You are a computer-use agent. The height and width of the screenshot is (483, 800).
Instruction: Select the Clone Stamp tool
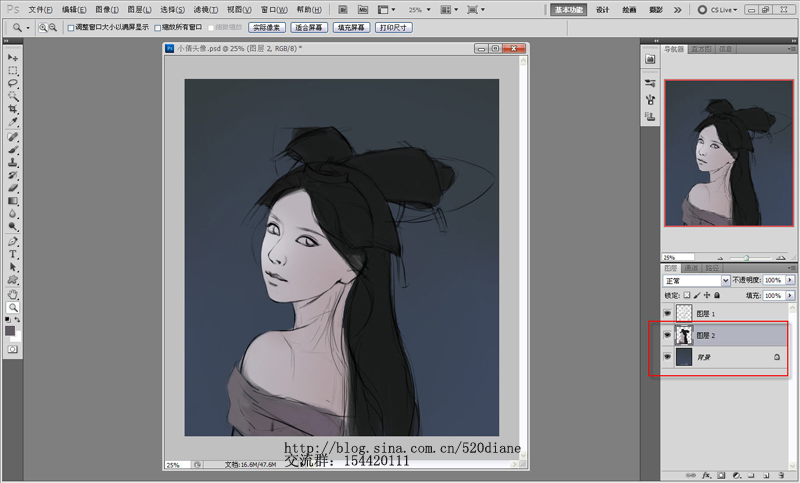tap(13, 162)
